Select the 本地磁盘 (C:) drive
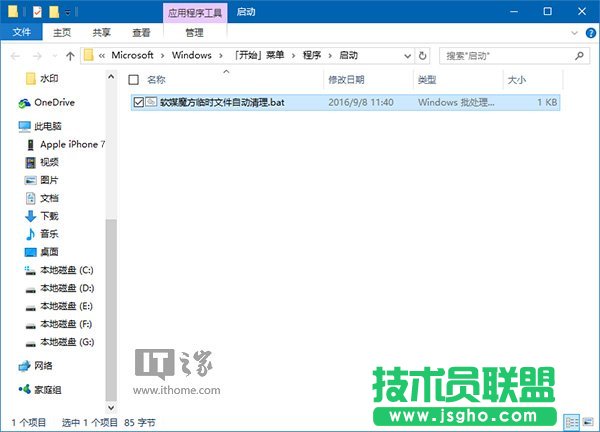The image size is (600, 432). click(66, 270)
